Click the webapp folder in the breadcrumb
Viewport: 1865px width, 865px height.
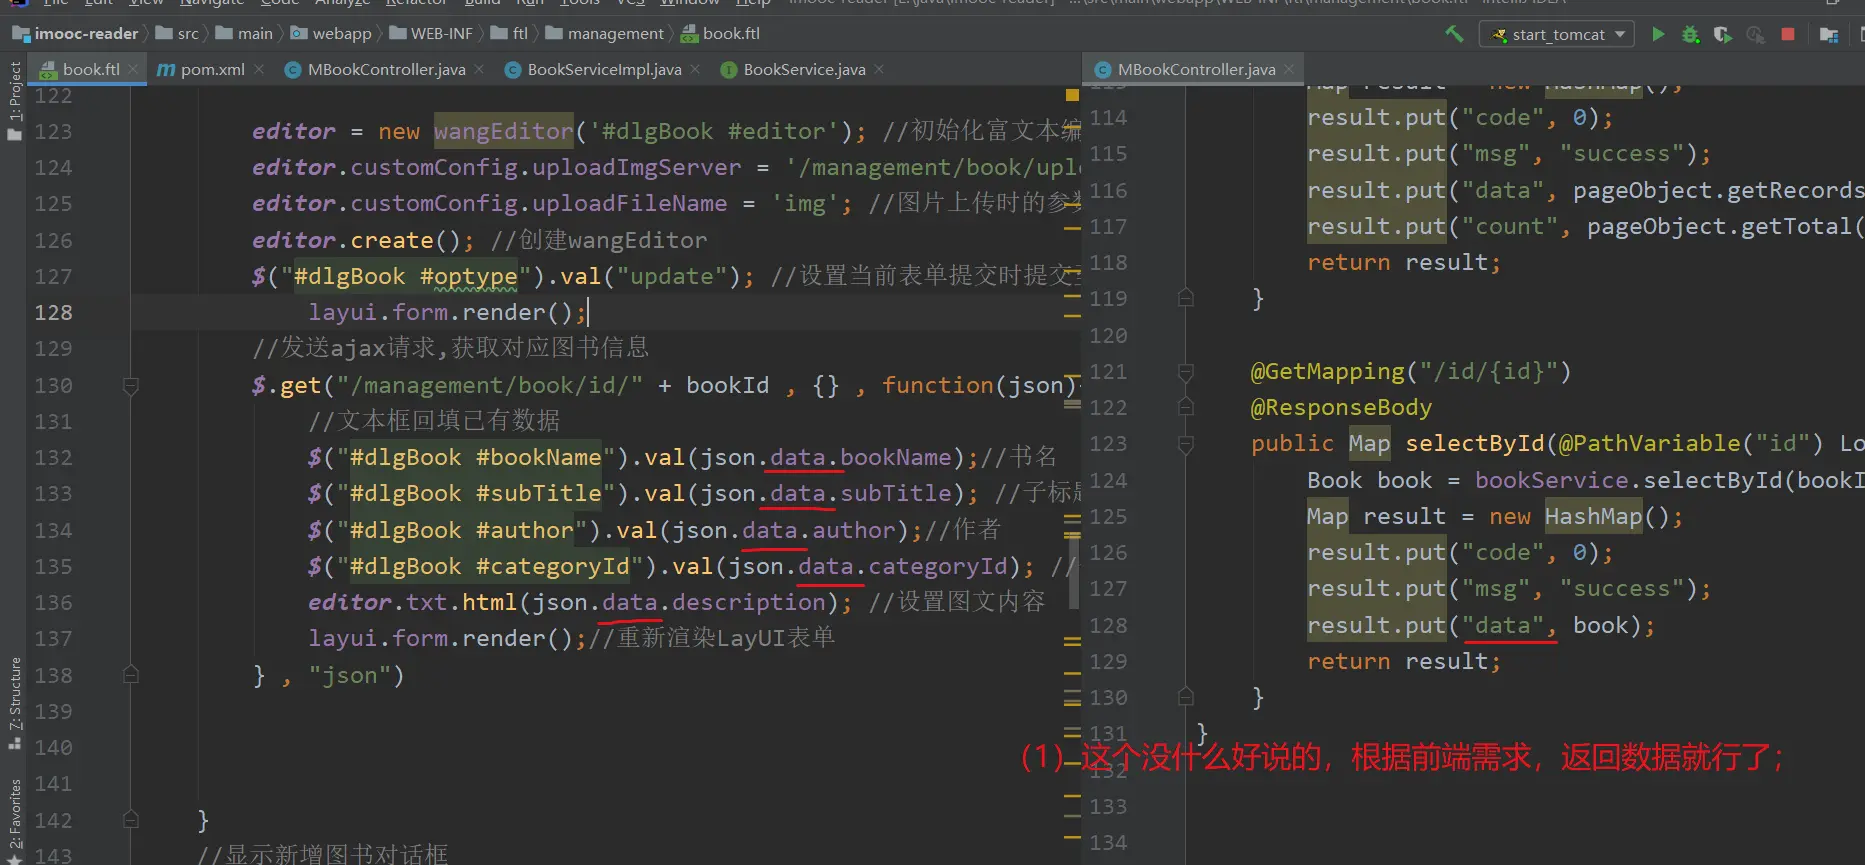(x=341, y=34)
